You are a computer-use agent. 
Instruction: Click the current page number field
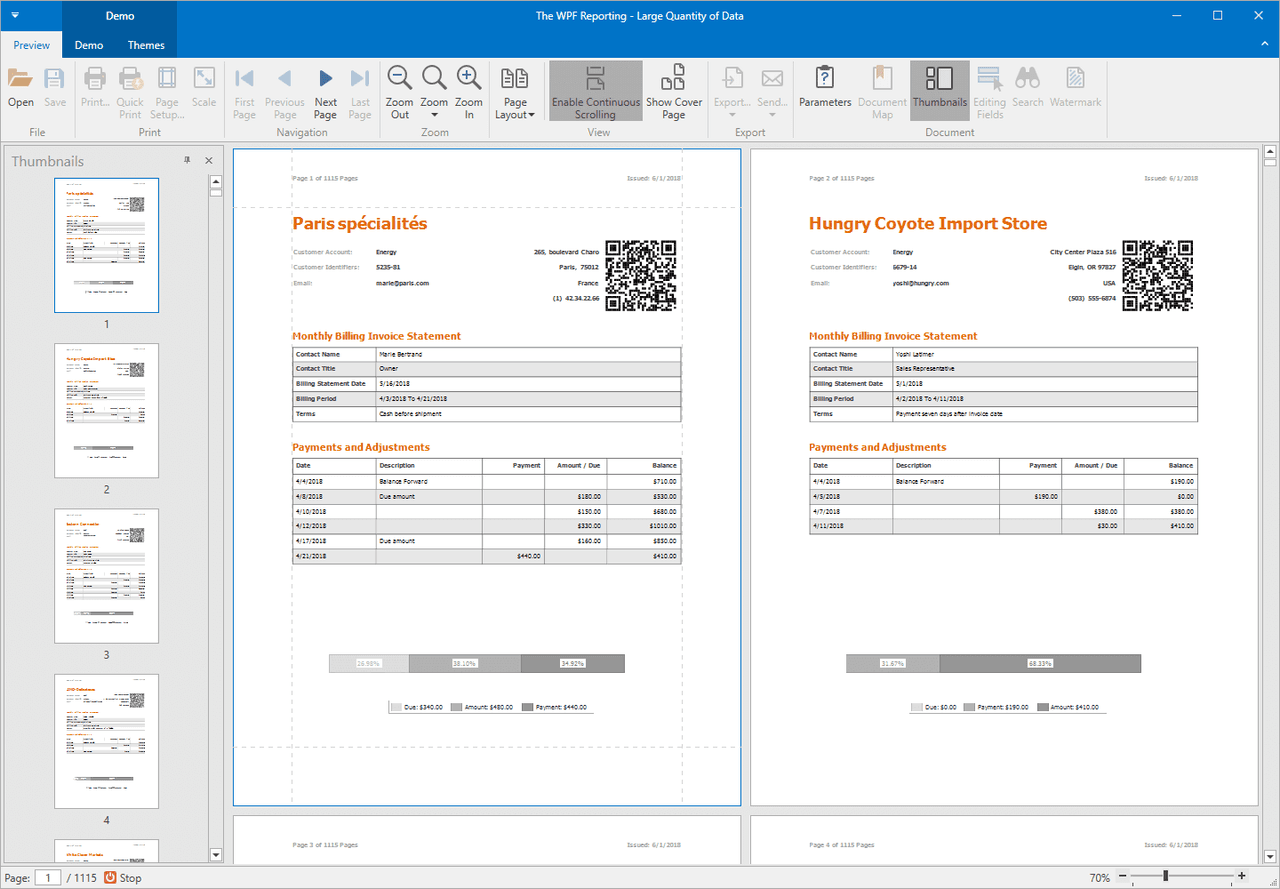48,878
